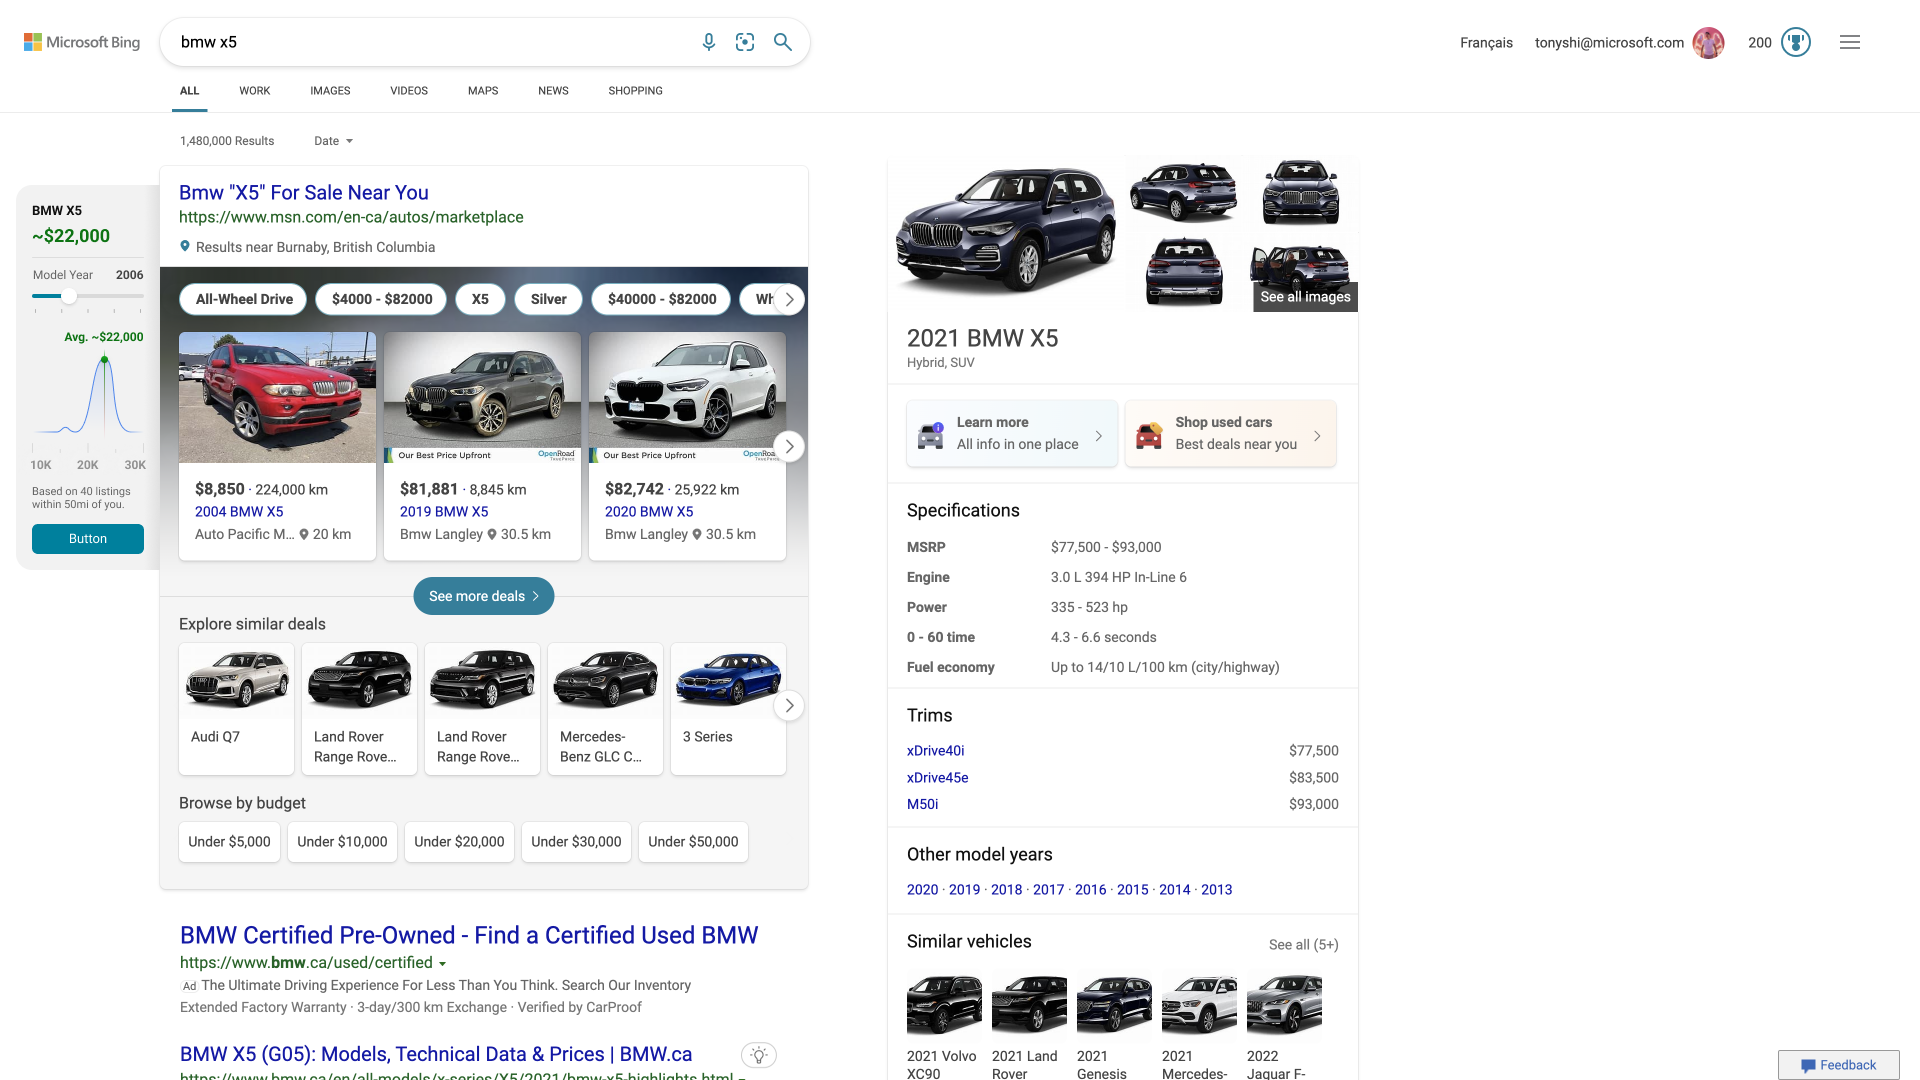Open the Date filter dropdown
Image resolution: width=1920 pixels, height=1080 pixels.
point(333,141)
